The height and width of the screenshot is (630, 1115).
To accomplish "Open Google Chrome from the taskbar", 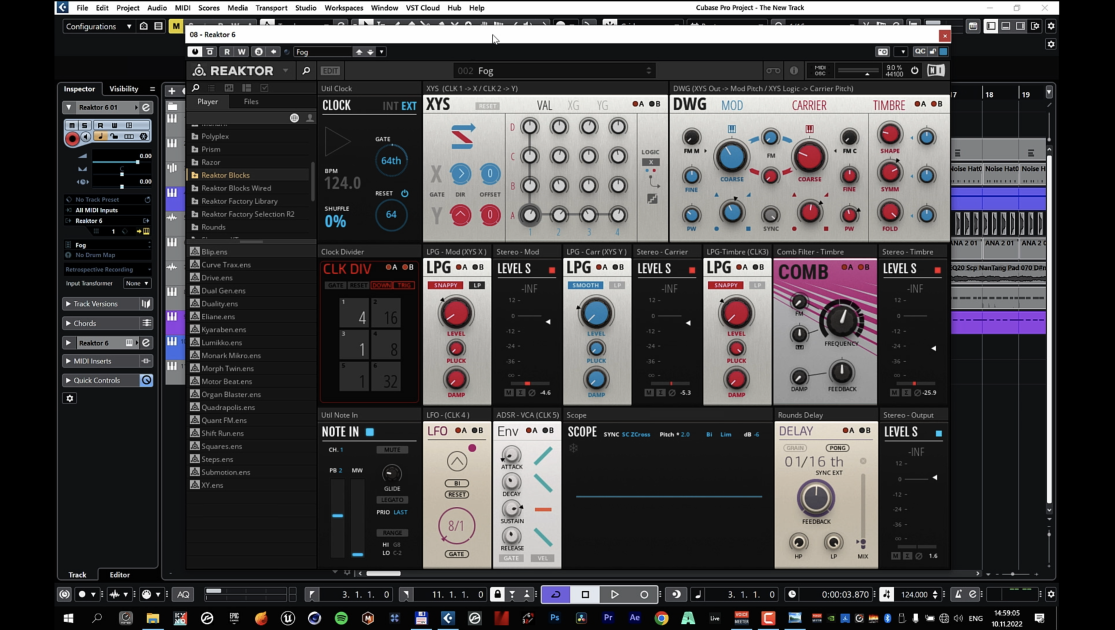I will click(x=661, y=618).
